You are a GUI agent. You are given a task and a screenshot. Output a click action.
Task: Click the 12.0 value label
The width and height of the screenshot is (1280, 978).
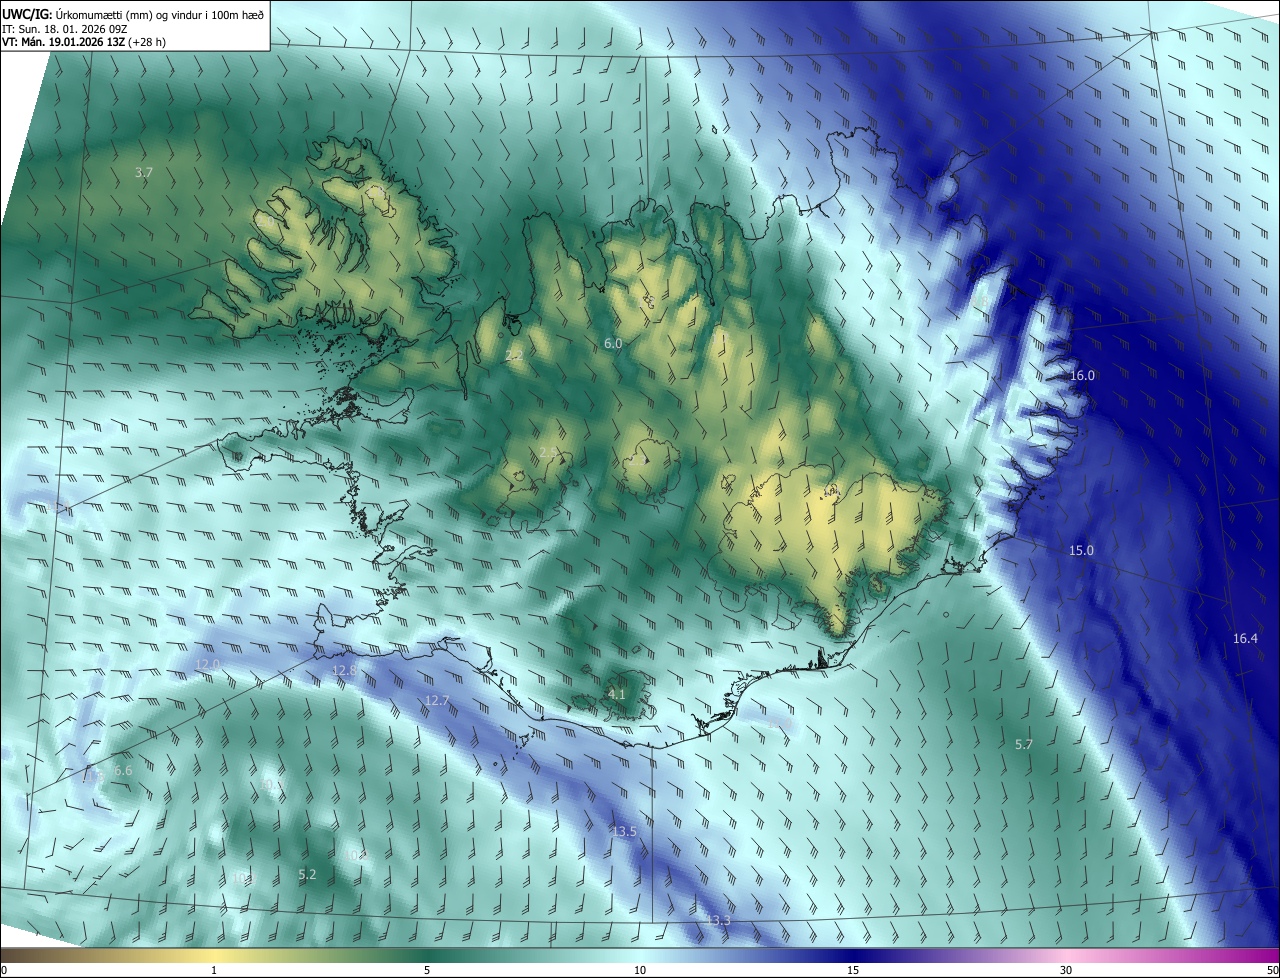(x=207, y=665)
